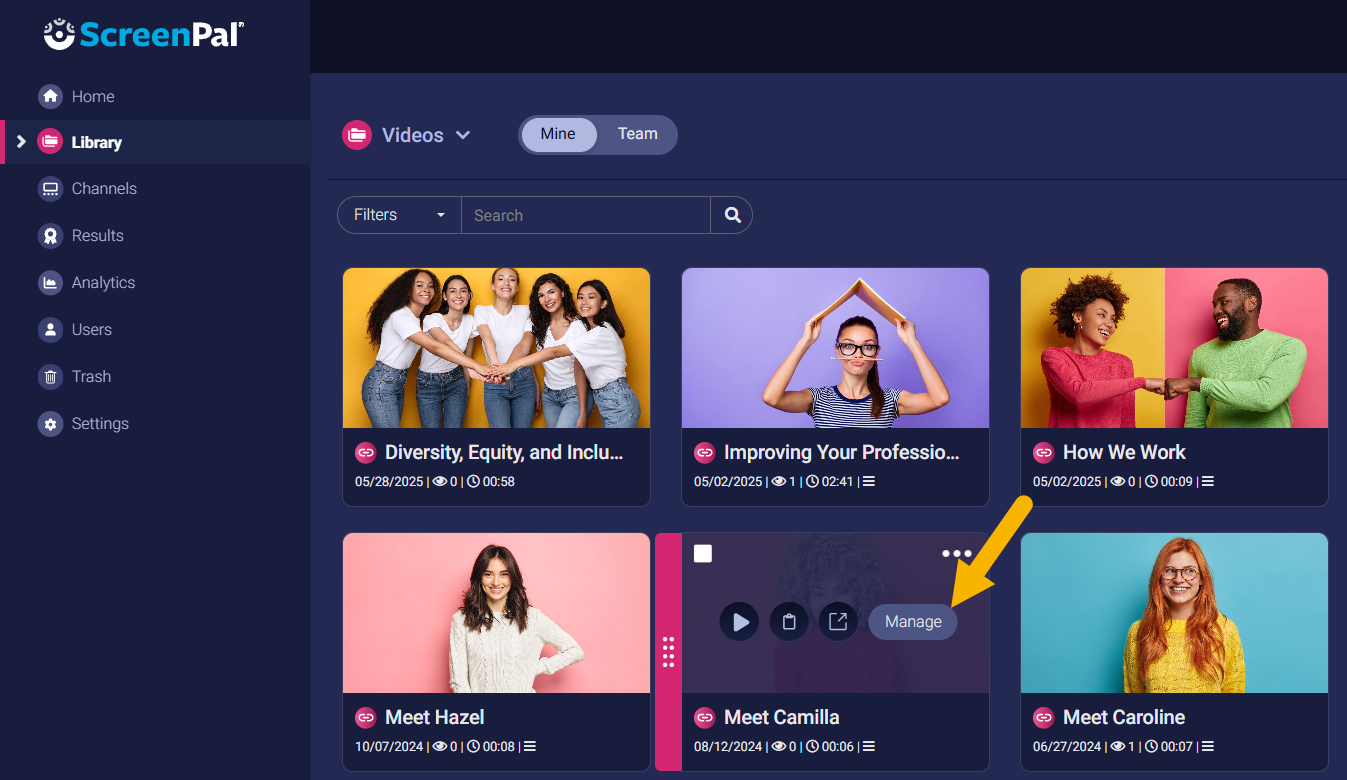Expand the Videos dropdown chevron
This screenshot has height=780, width=1347.
[463, 135]
